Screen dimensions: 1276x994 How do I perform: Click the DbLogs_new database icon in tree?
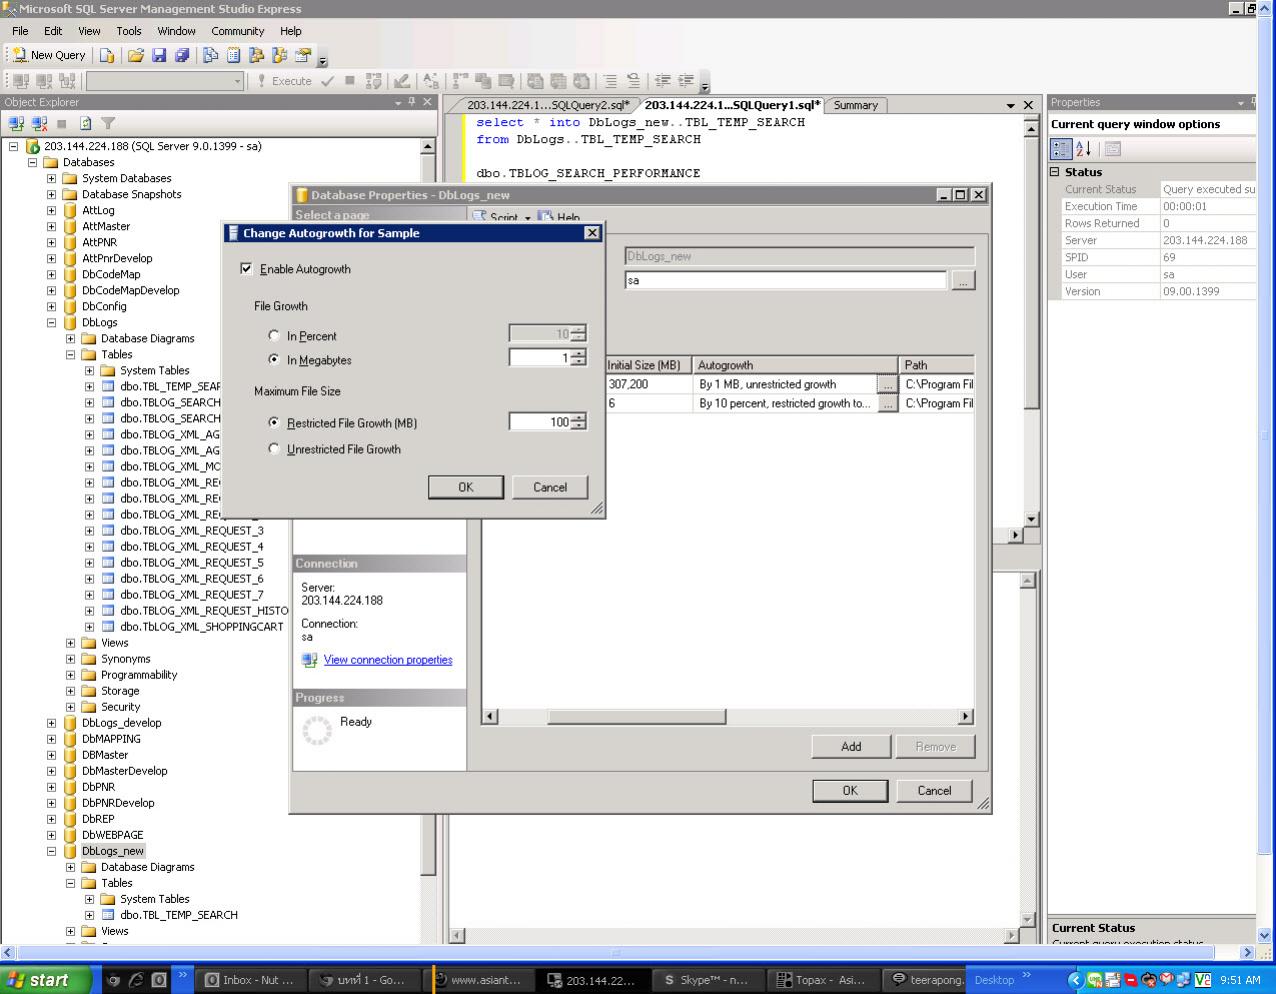click(70, 851)
